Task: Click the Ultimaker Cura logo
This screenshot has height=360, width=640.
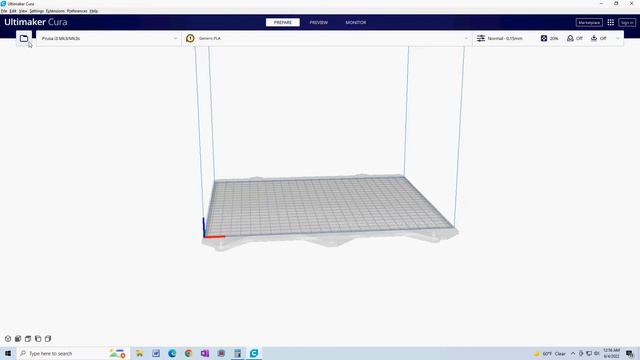Action: [36, 22]
